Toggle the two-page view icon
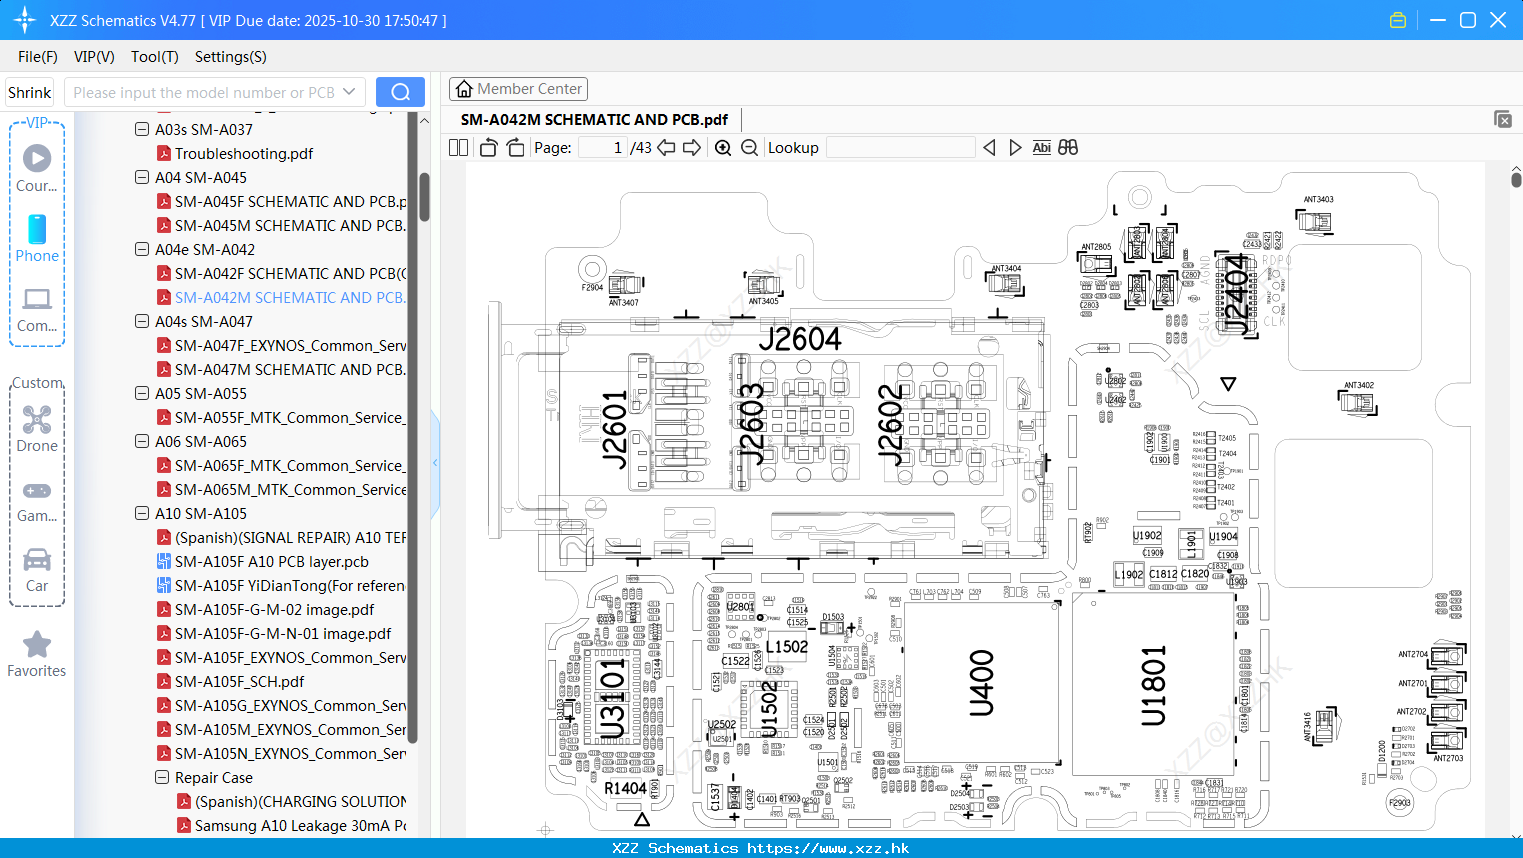Screen dimensions: 1523x858 (459, 147)
